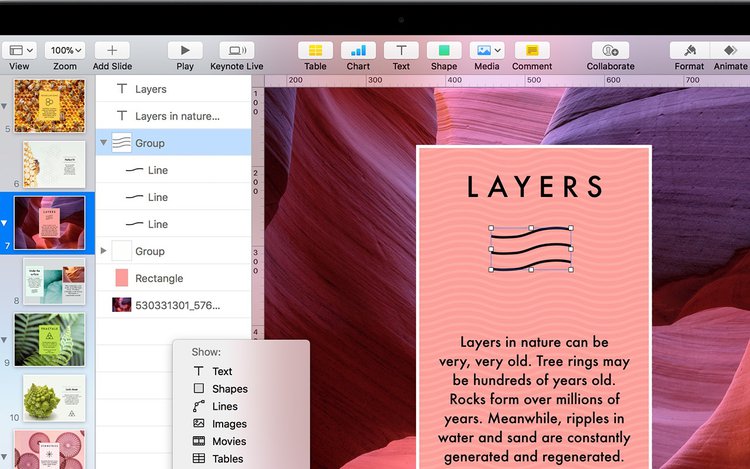Viewport: 750px width, 469px height.
Task: Click the Images picture icon in Show list
Action: (x=199, y=423)
